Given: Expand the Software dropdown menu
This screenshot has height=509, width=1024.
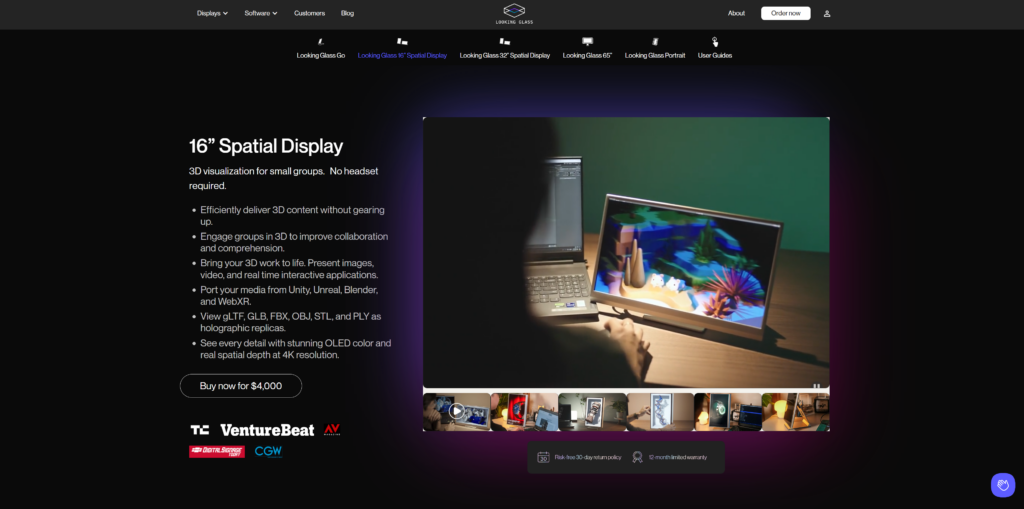Looking at the screenshot, I should click(x=261, y=13).
